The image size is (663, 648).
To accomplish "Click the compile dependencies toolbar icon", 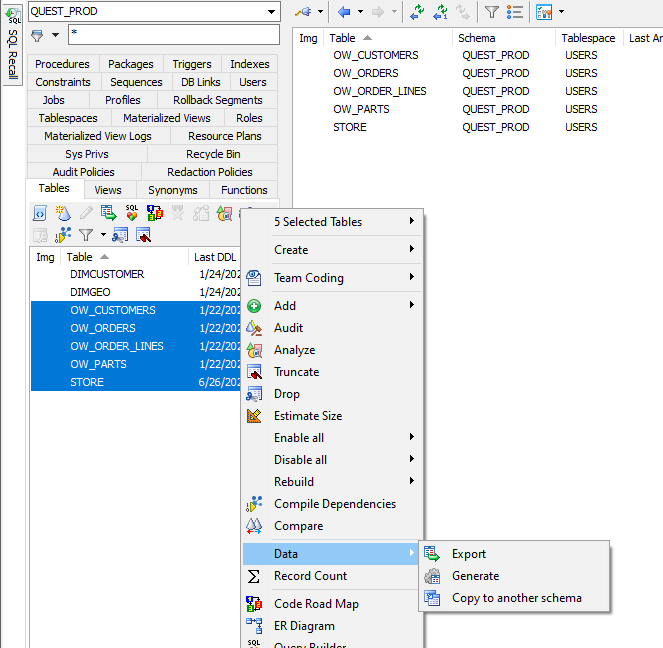I will point(63,235).
